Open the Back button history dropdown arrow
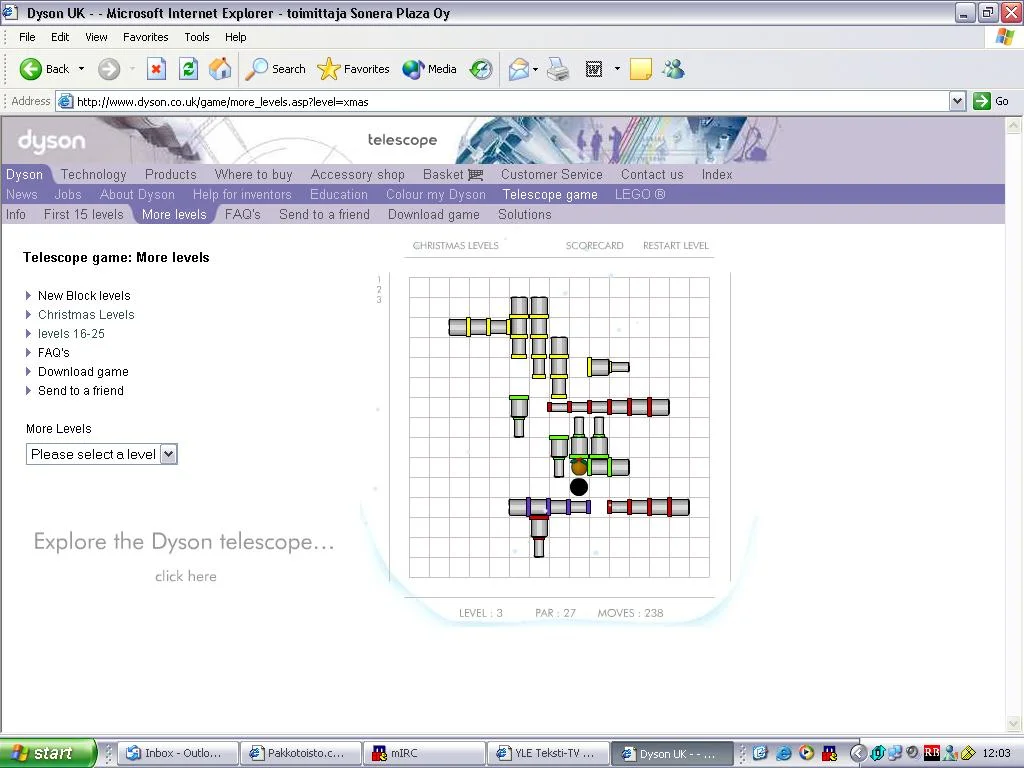 pos(82,69)
